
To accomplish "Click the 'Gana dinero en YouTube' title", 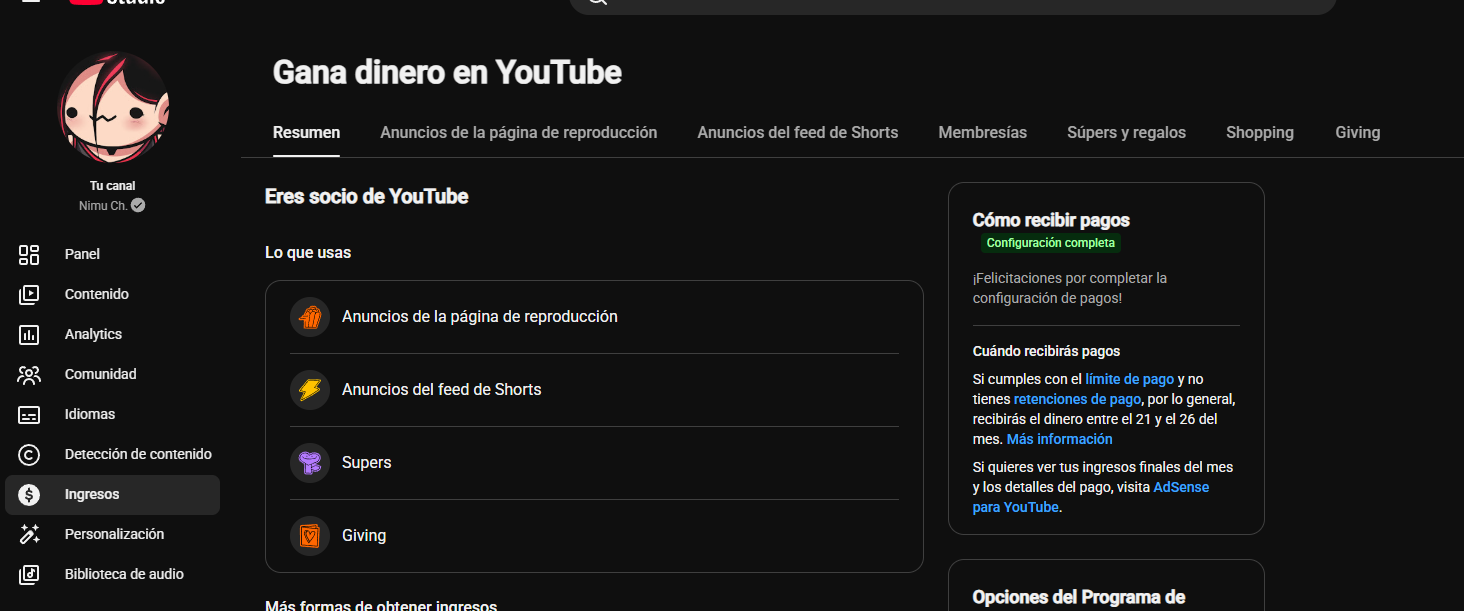I will [x=447, y=72].
